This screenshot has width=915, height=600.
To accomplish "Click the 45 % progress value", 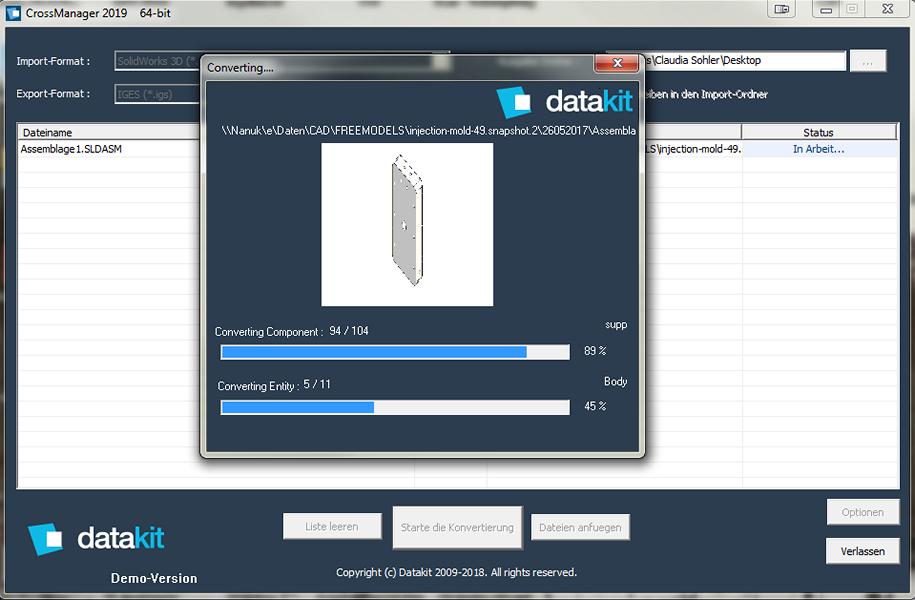I will click(595, 406).
